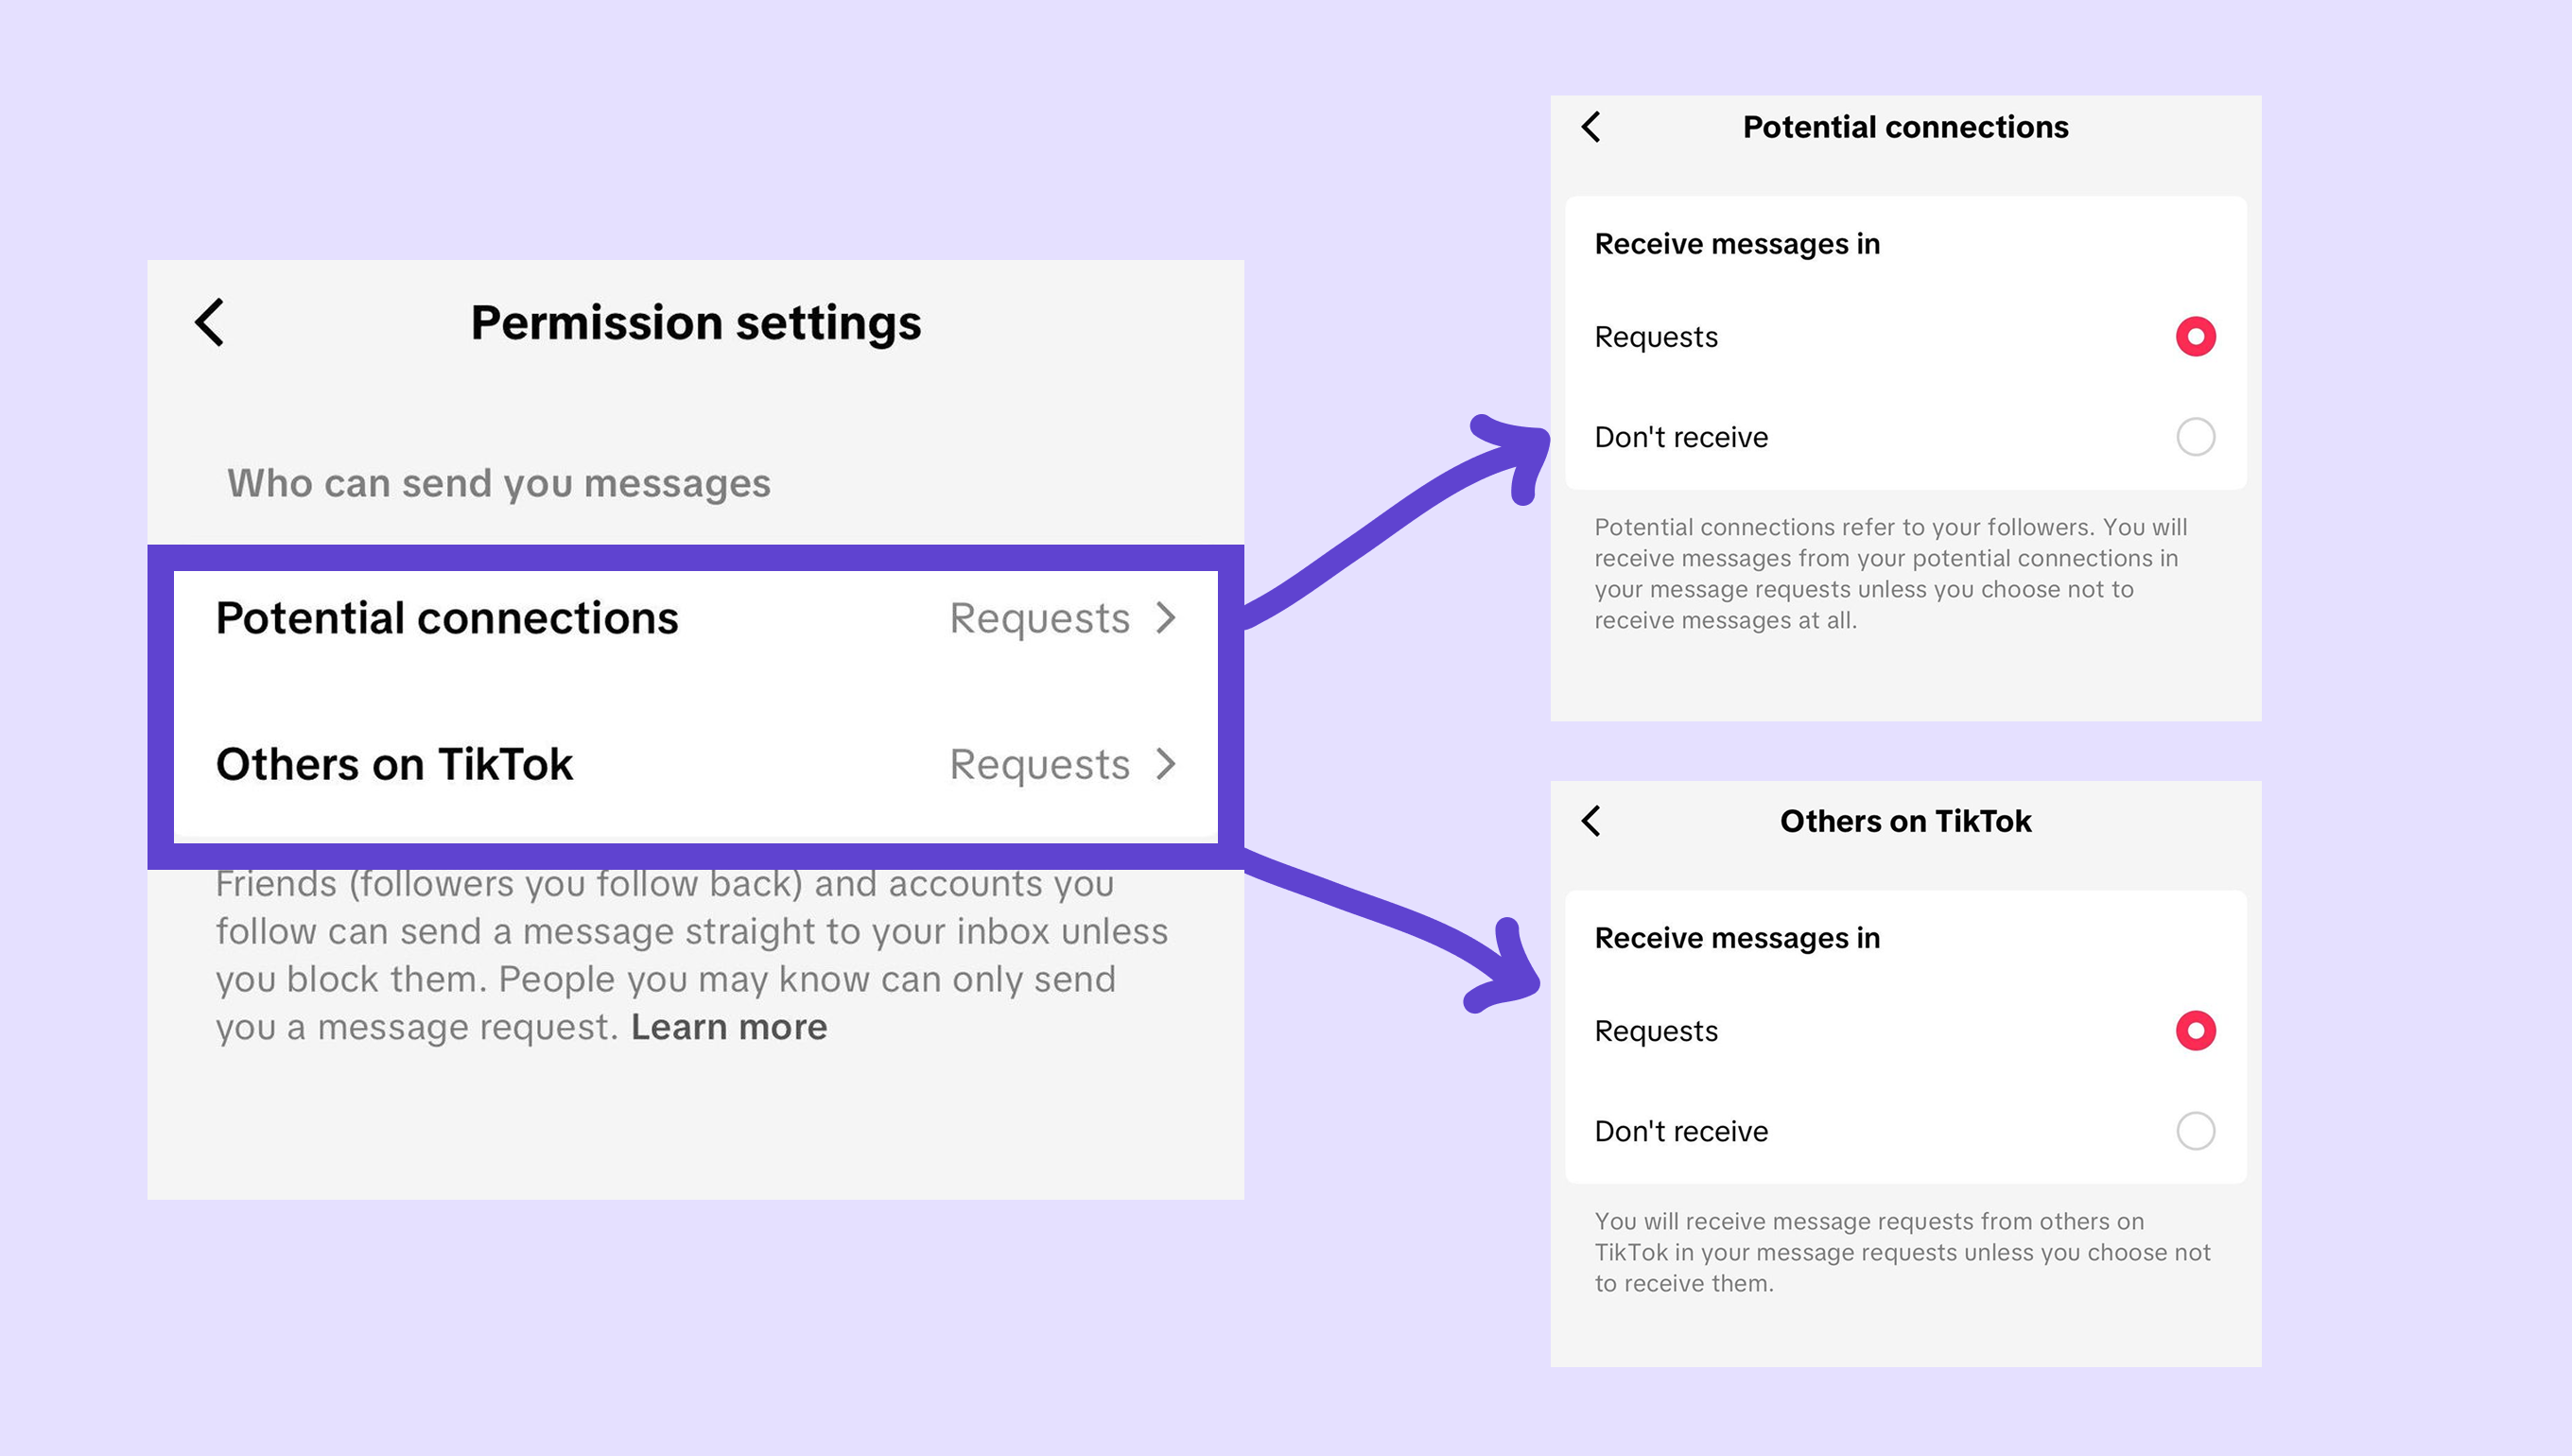
Task: Click Who can send you messages heading
Action: pos(499,484)
